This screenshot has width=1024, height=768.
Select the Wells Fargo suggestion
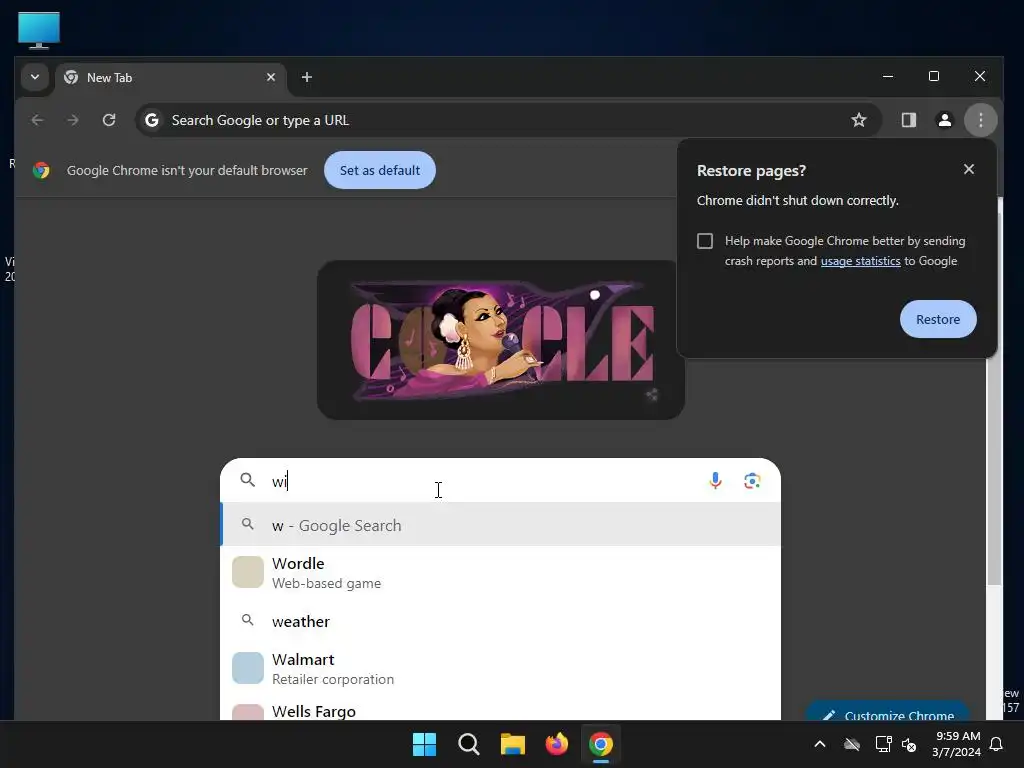(500, 709)
